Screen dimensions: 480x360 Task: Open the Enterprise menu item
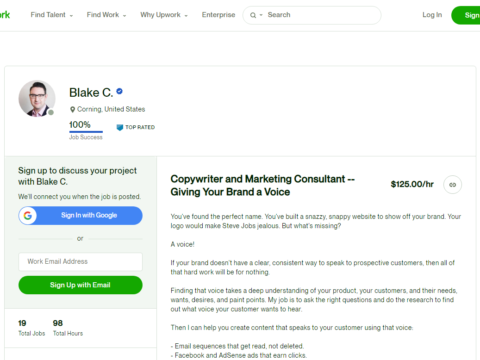(218, 15)
